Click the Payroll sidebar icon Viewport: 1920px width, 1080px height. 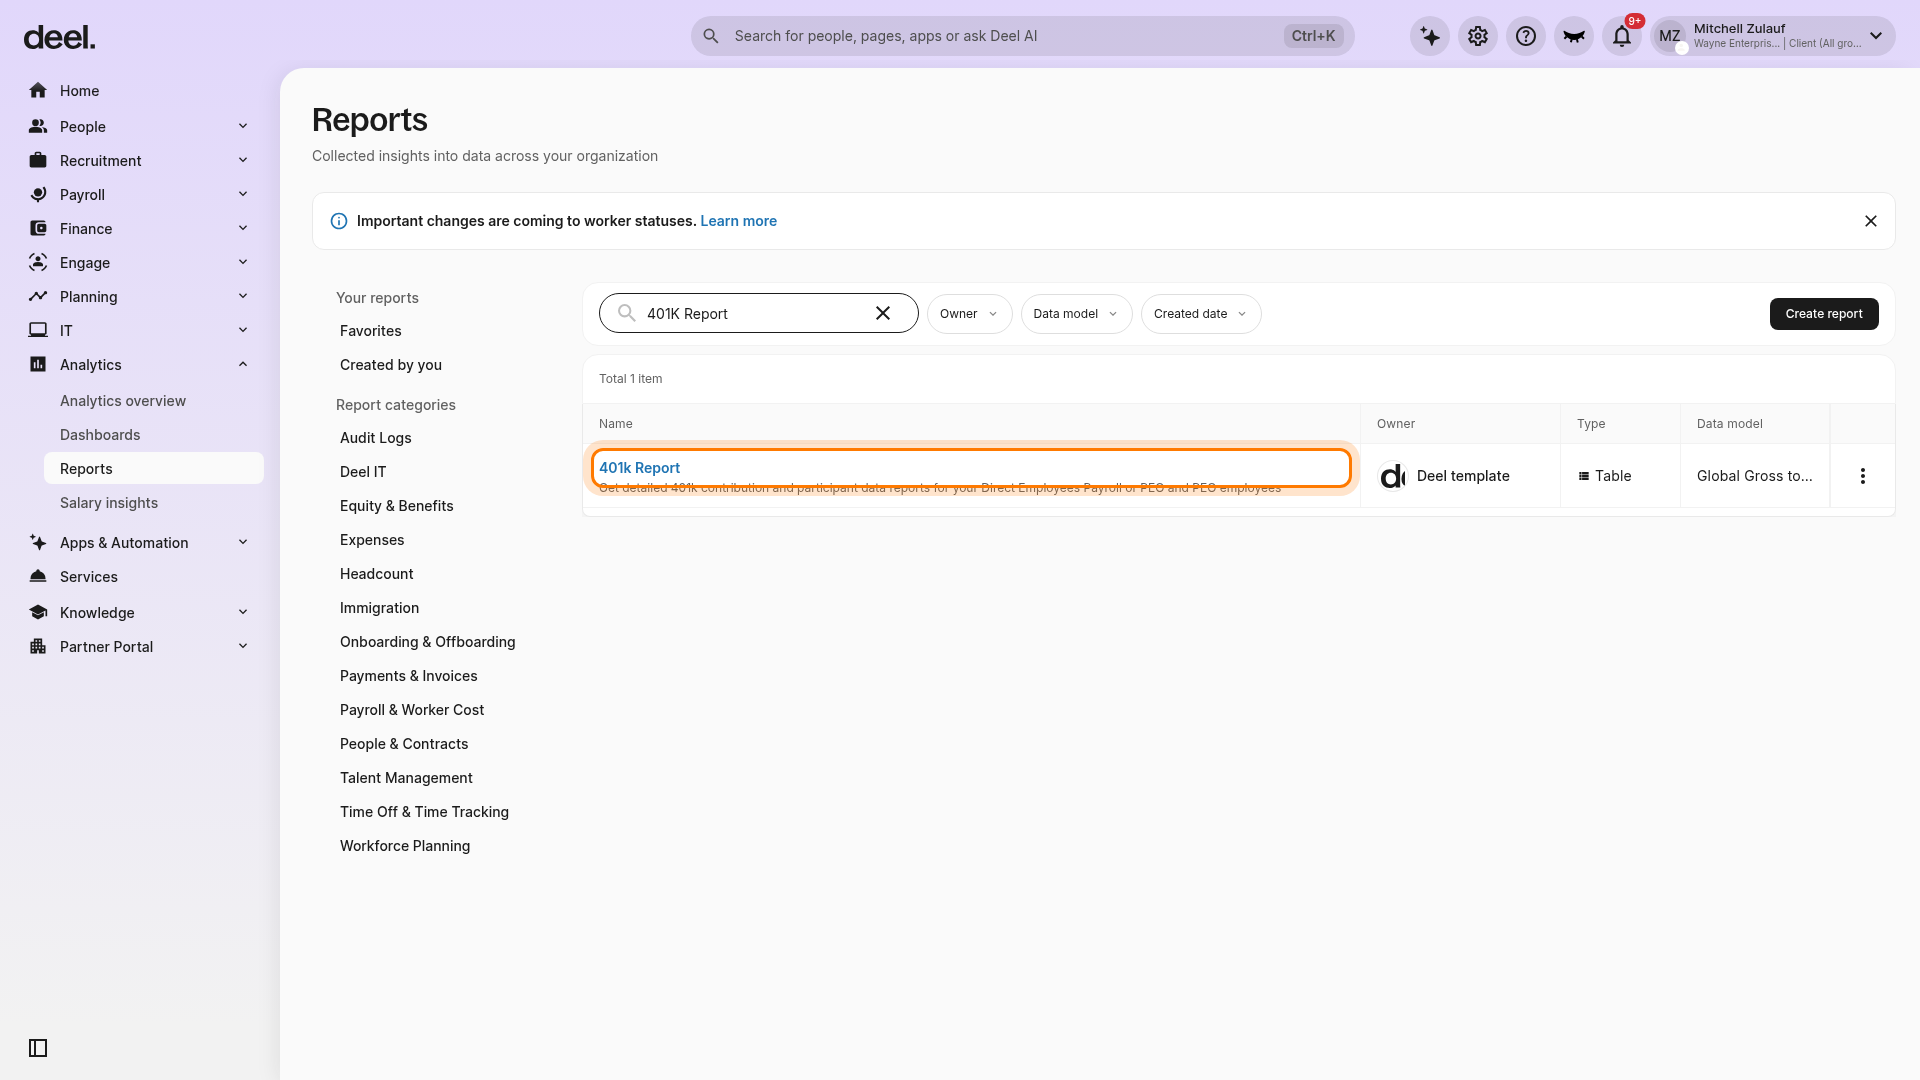[x=38, y=195]
